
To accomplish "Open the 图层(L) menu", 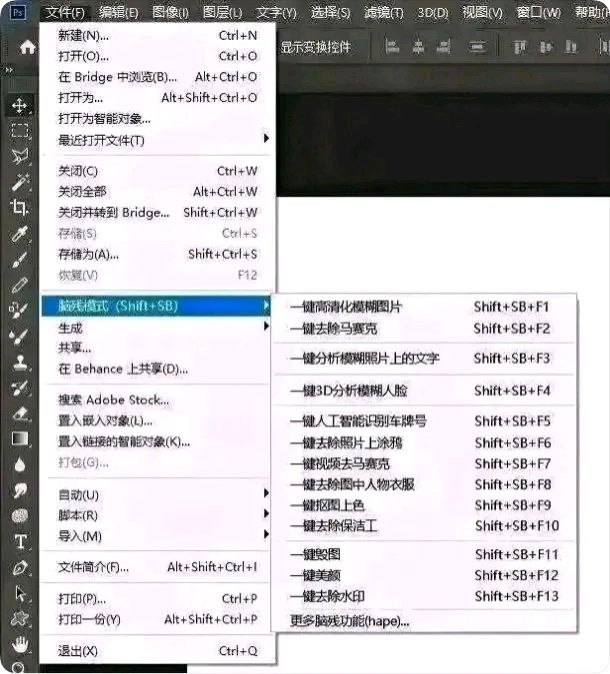I will [222, 12].
